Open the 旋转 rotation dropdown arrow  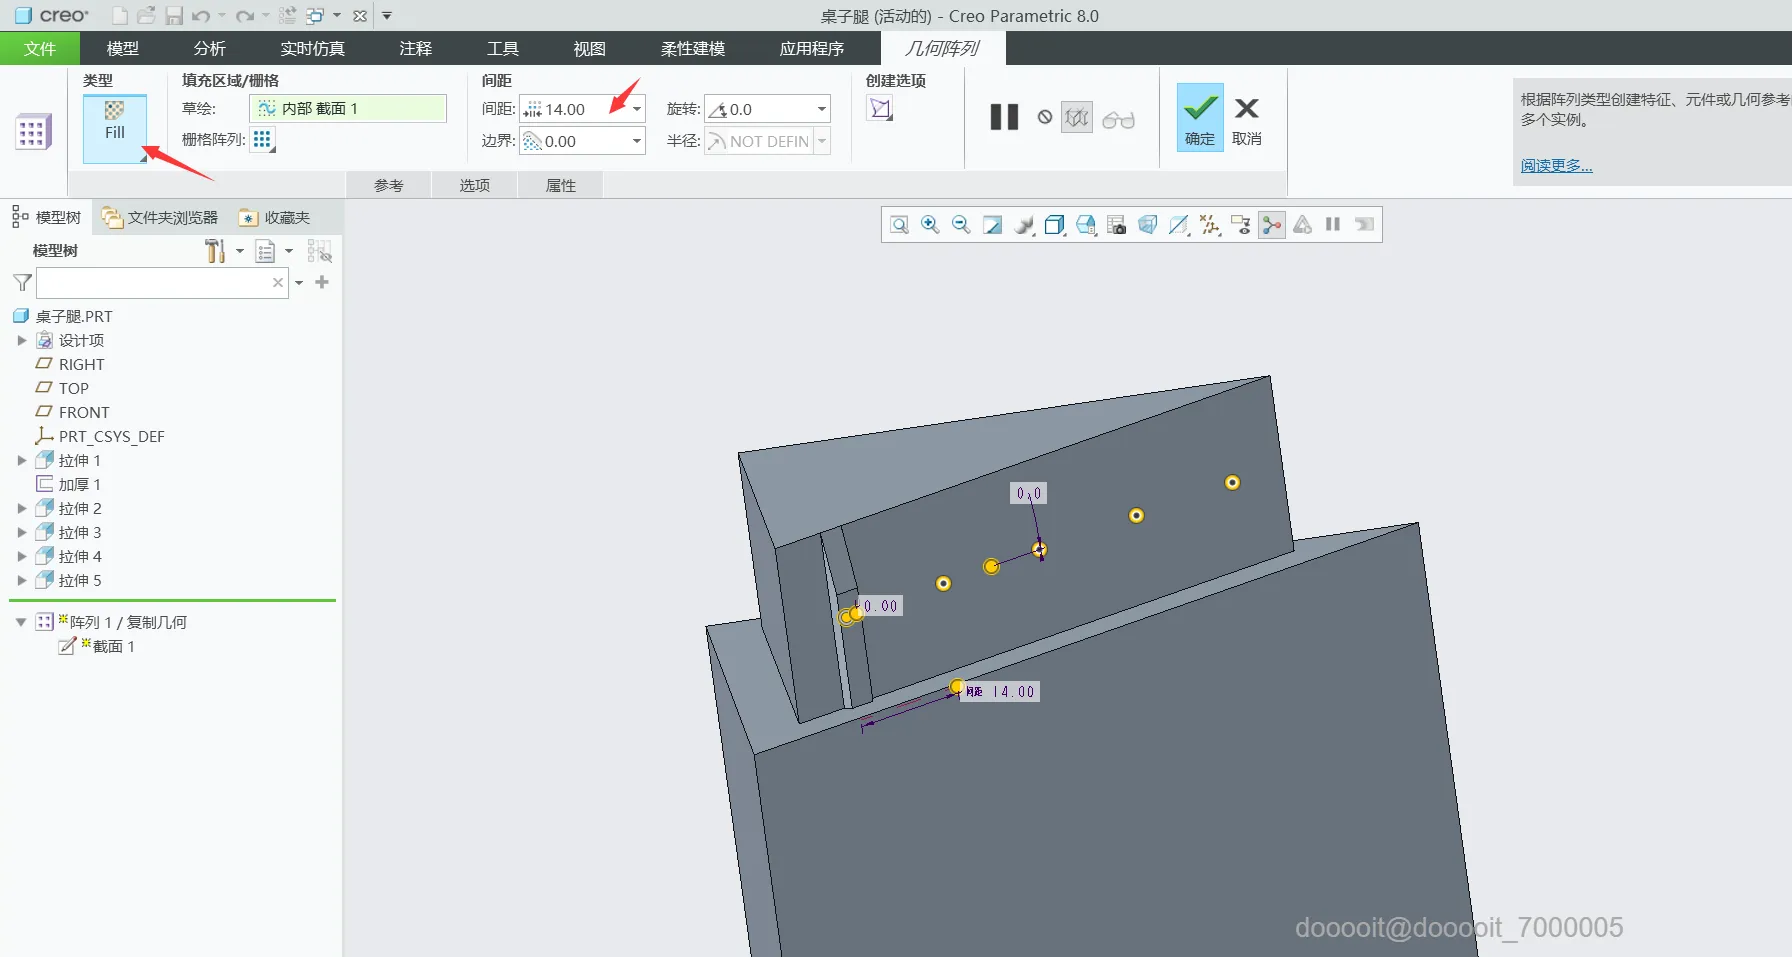[x=822, y=109]
